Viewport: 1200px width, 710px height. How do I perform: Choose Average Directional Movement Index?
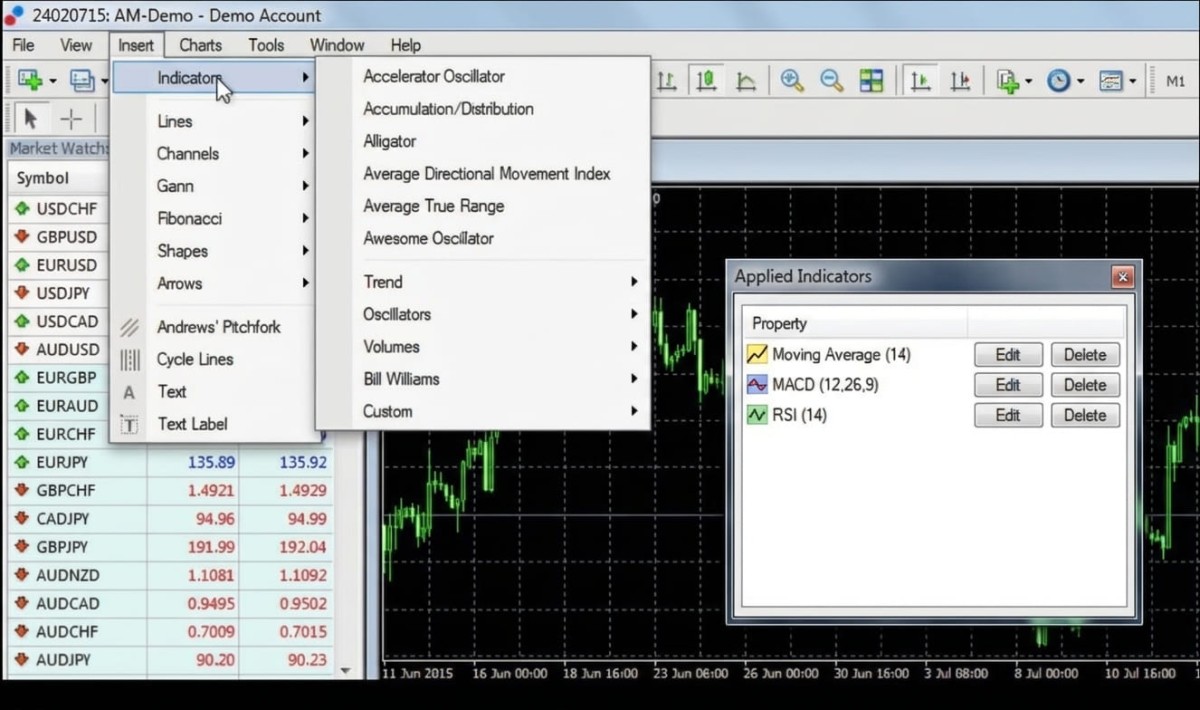[487, 173]
